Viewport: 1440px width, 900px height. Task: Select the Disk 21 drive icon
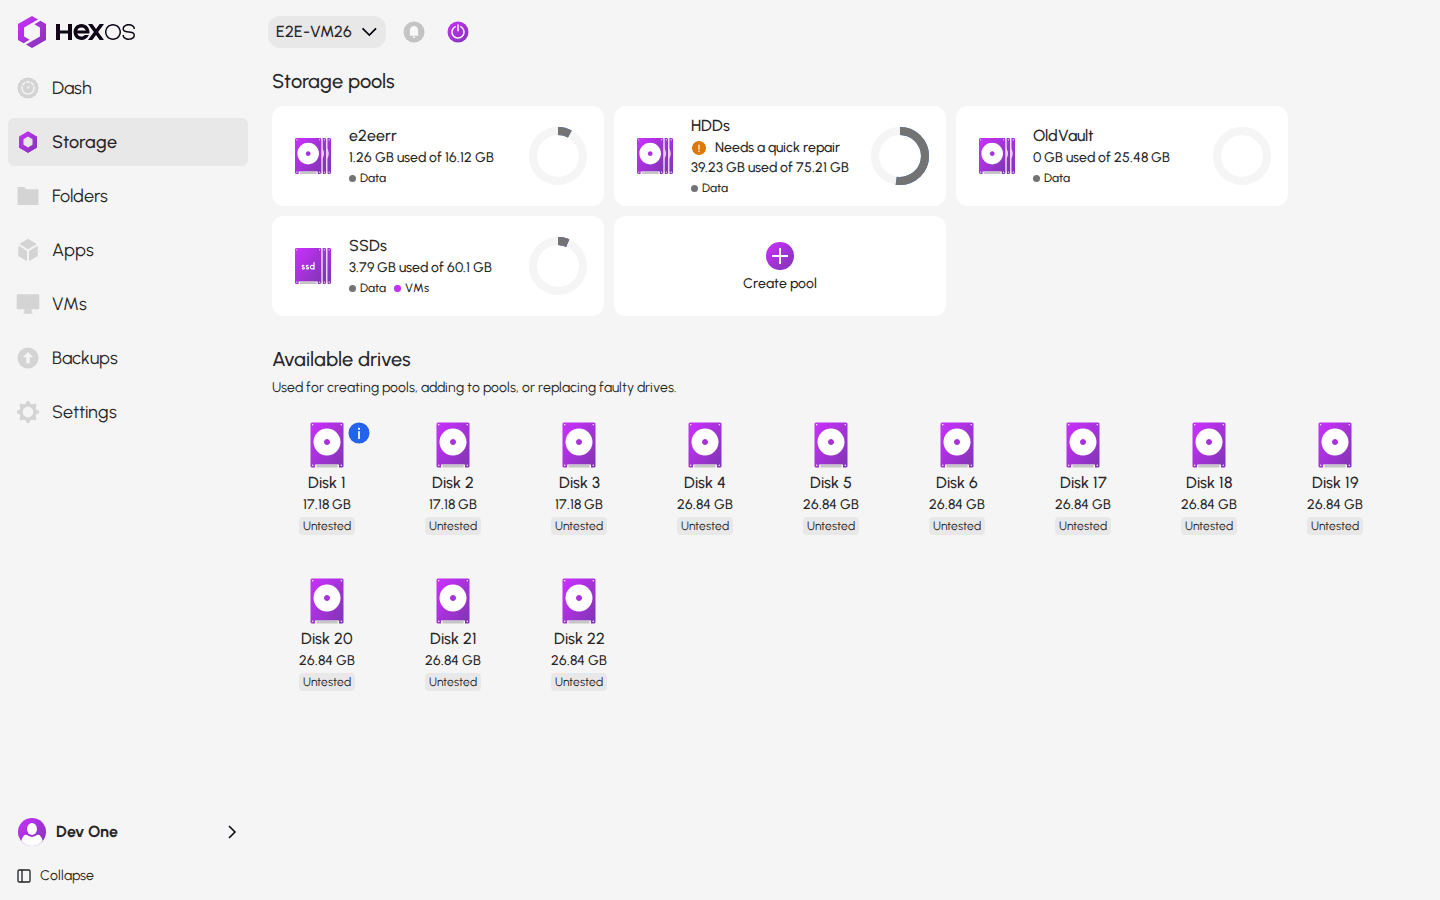(x=453, y=601)
